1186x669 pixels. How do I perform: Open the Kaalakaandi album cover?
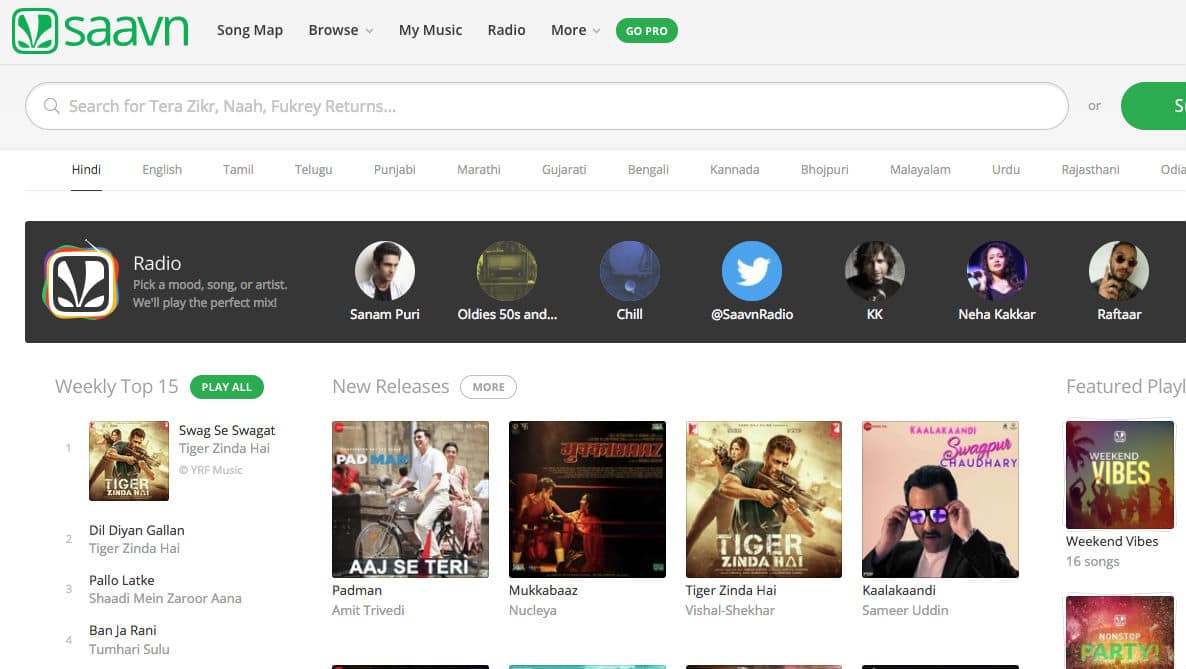coord(940,499)
